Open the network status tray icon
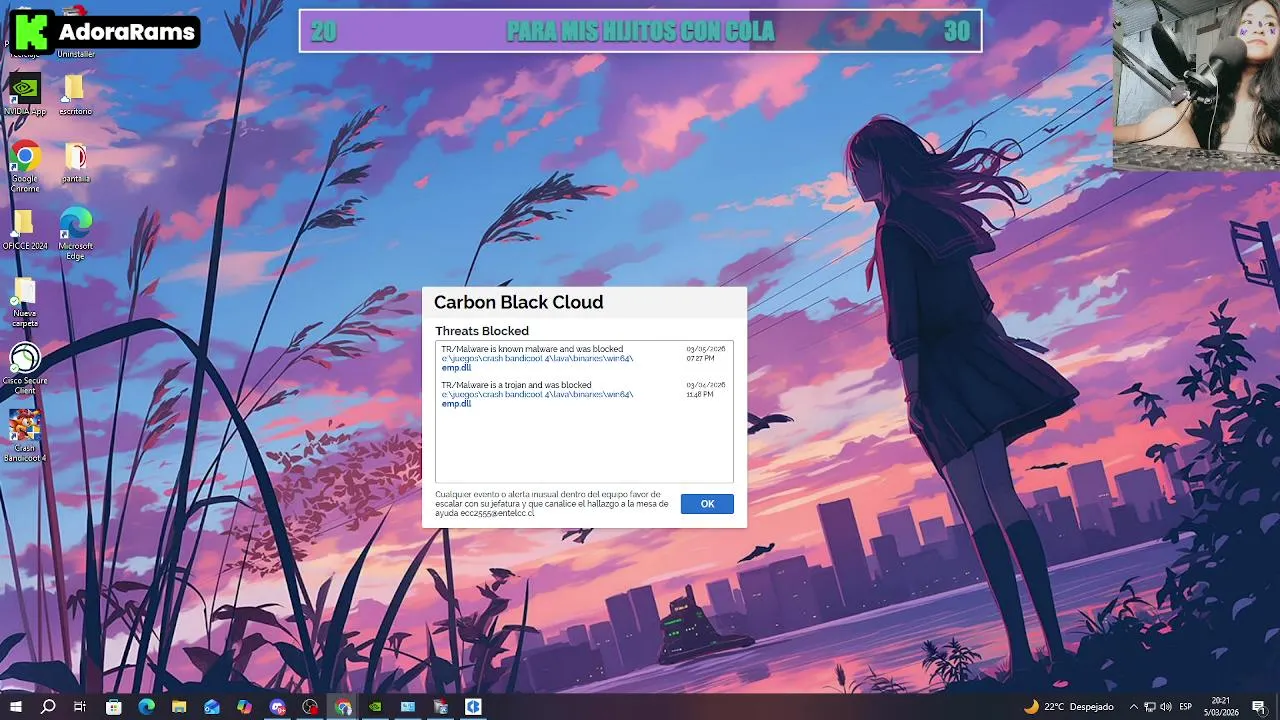This screenshot has width=1280, height=720. (x=1150, y=706)
